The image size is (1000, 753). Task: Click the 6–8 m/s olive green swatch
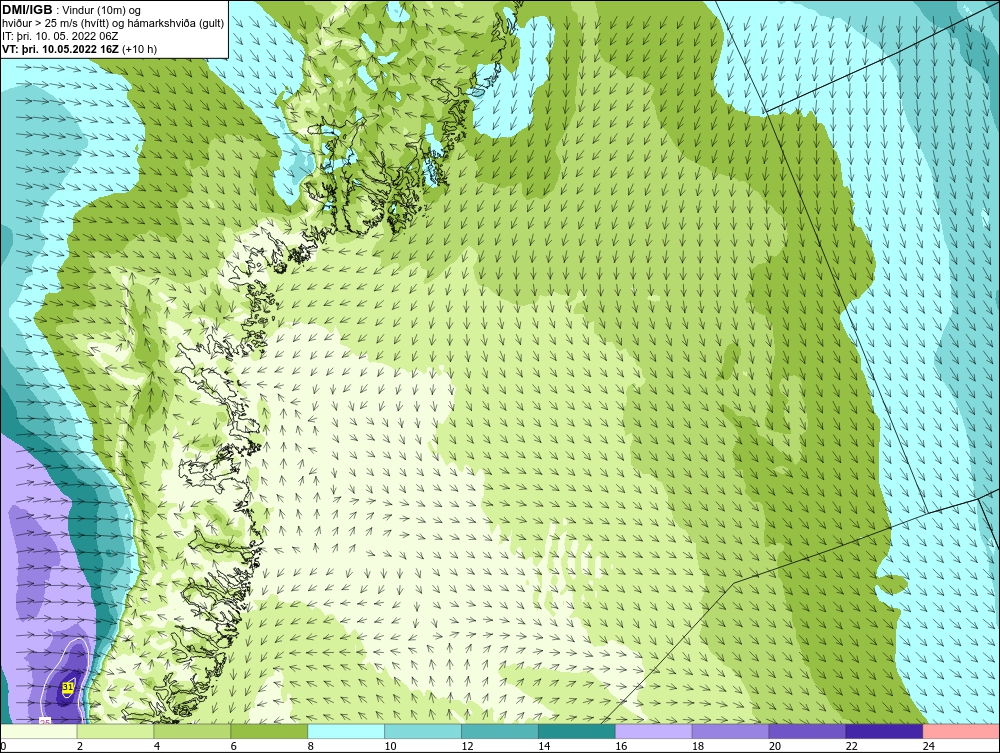pos(269,731)
